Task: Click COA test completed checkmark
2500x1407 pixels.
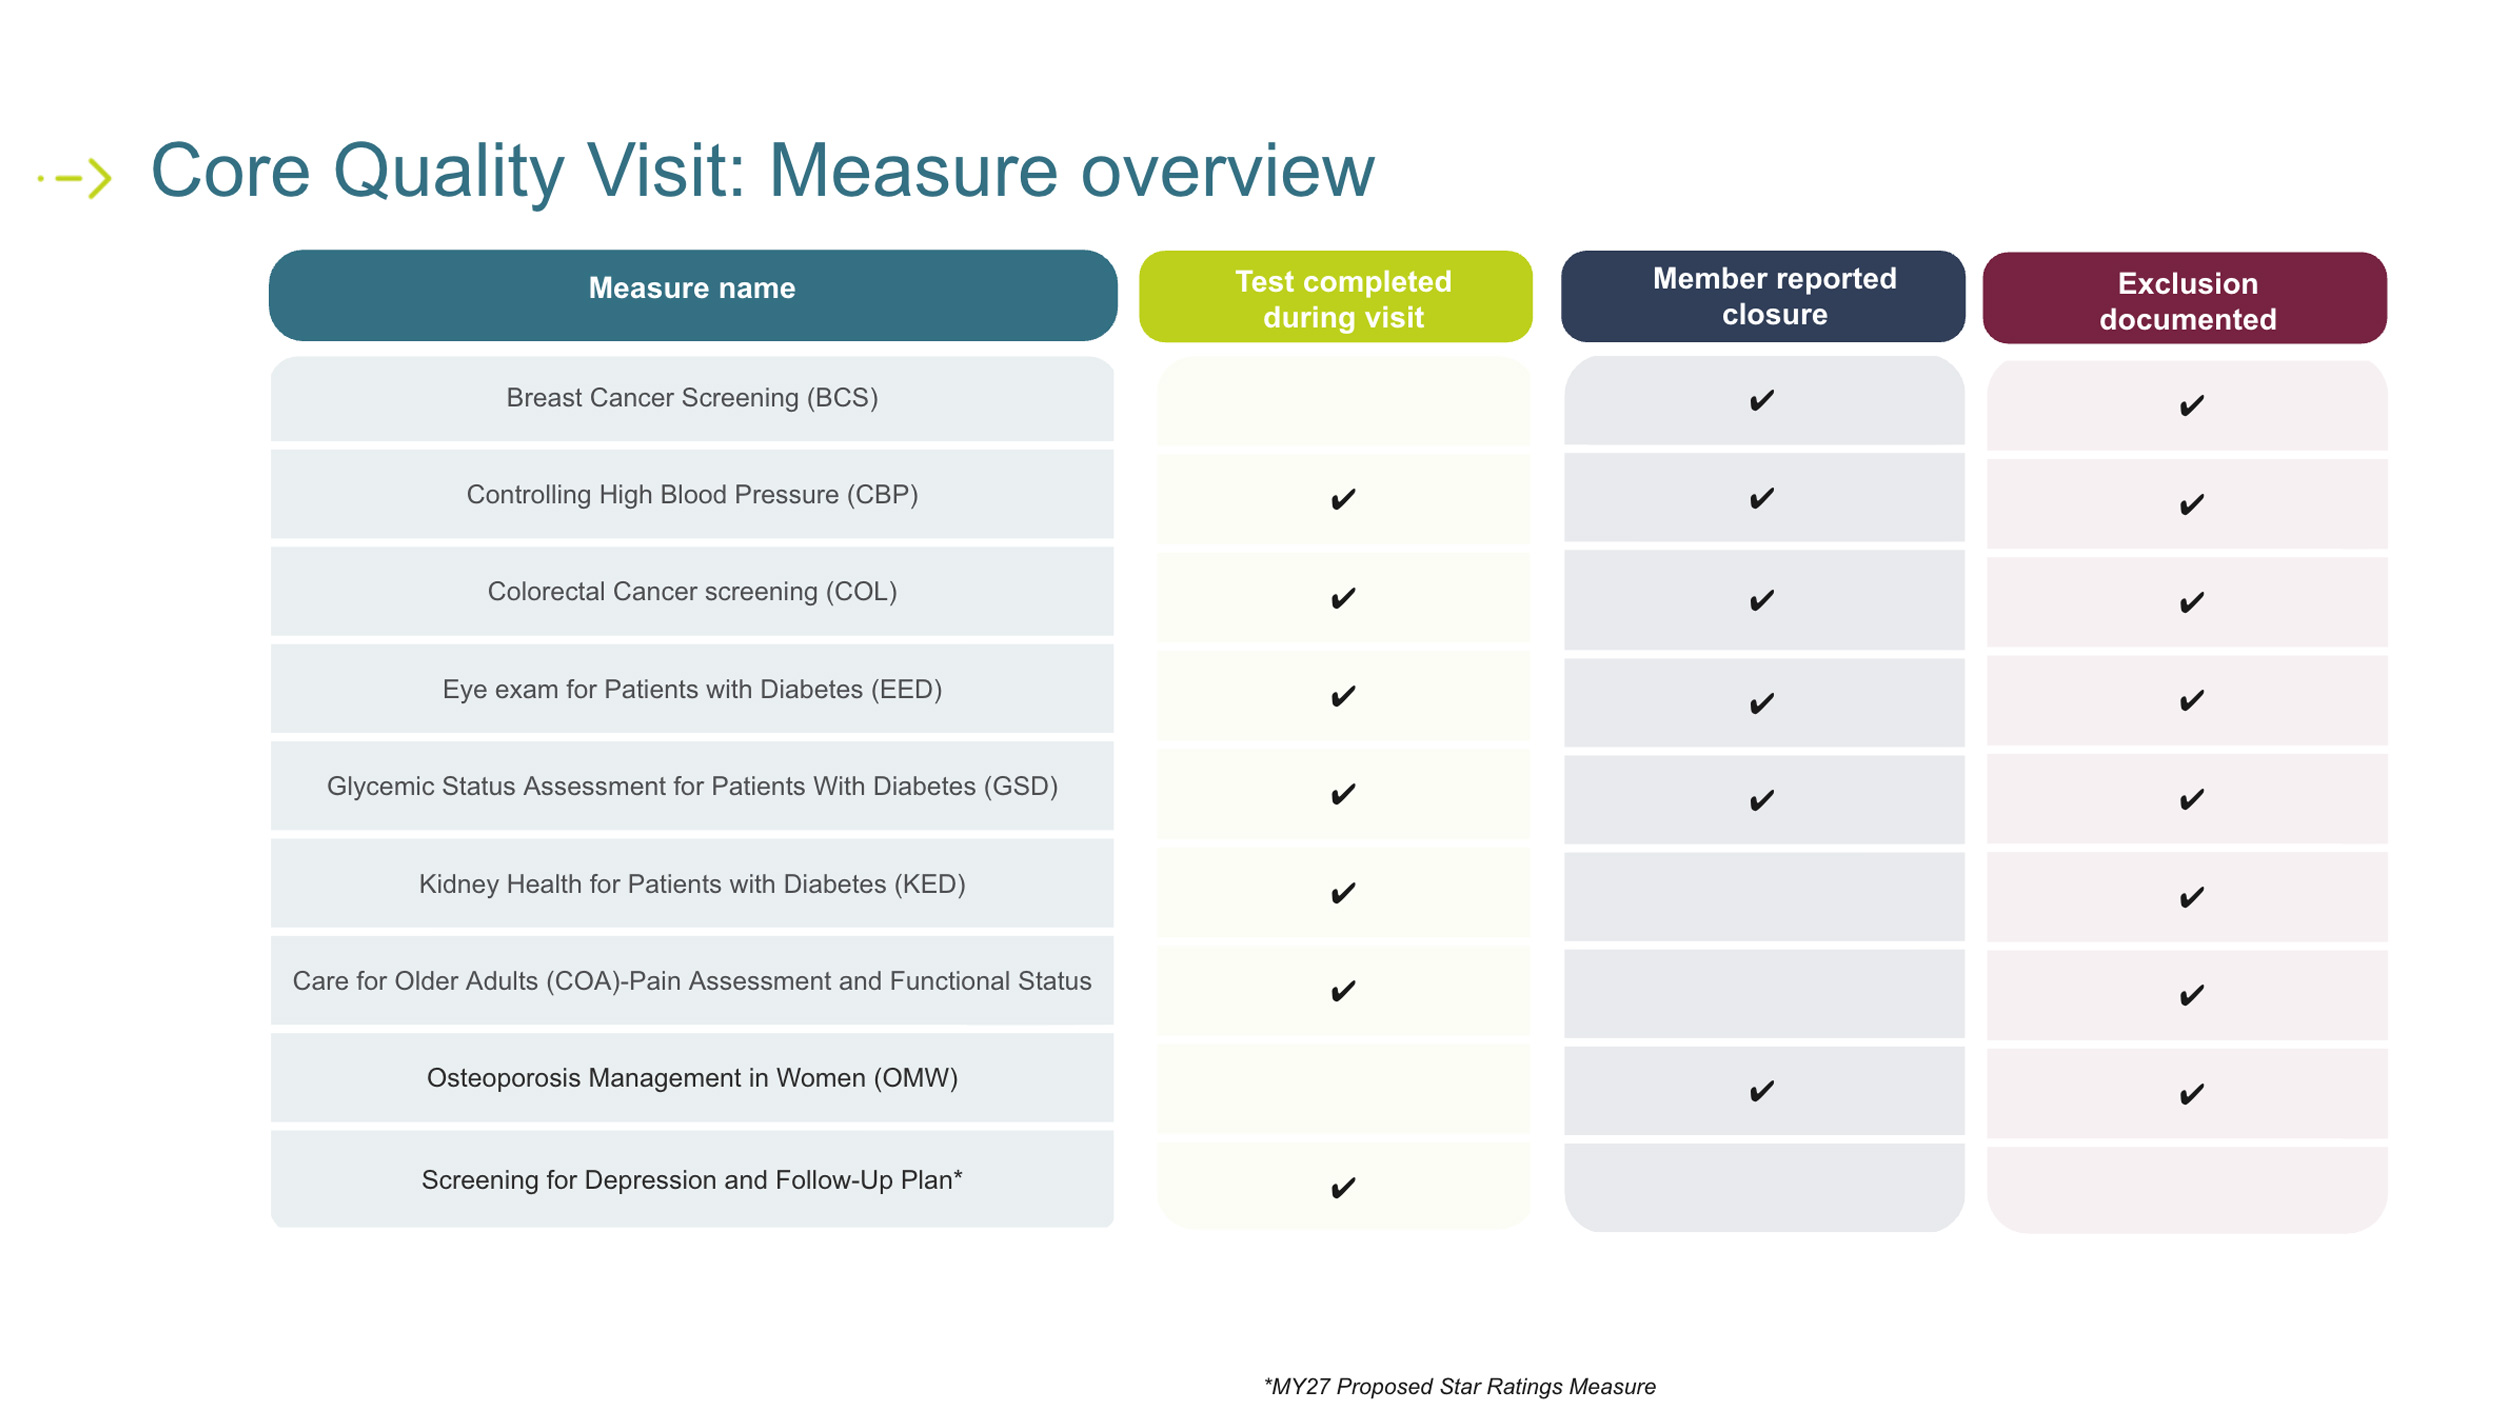Action: coord(1342,991)
